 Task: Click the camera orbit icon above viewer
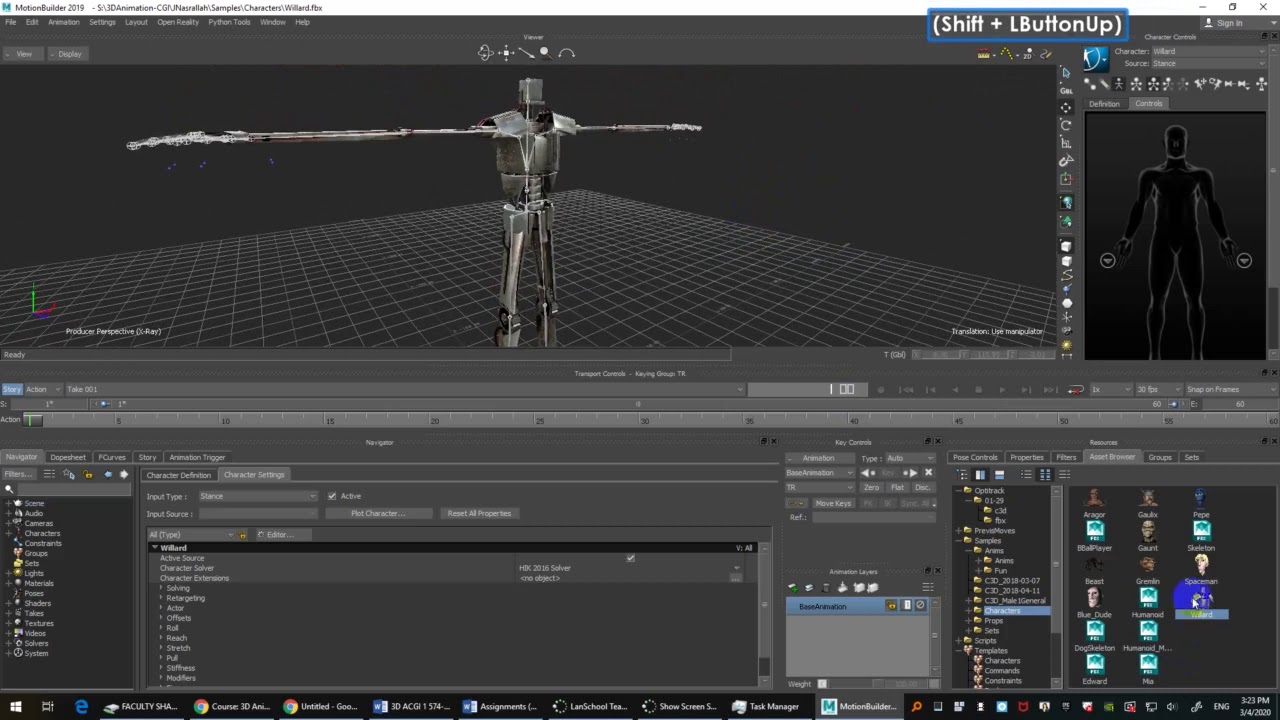(485, 52)
